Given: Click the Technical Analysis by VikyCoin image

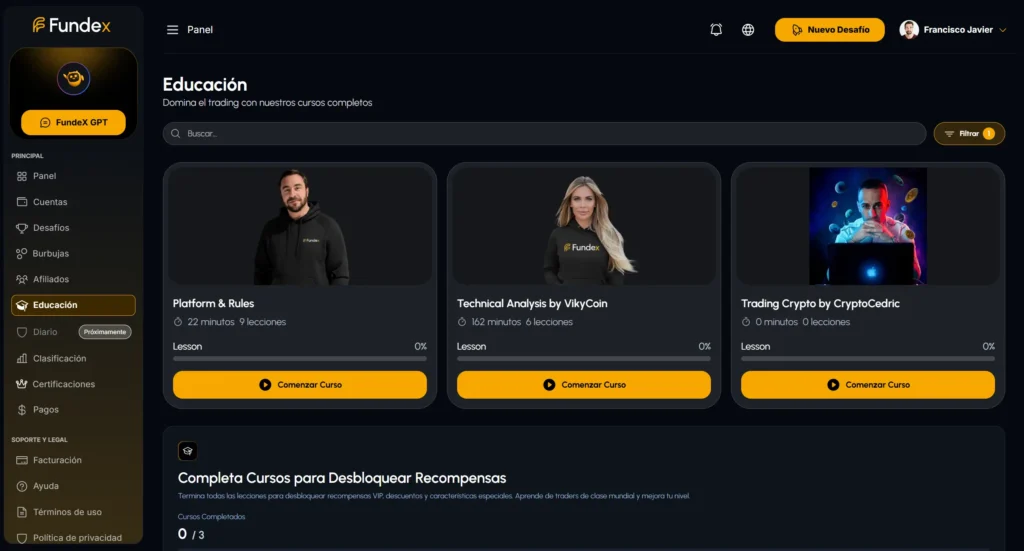Looking at the screenshot, I should click(584, 226).
